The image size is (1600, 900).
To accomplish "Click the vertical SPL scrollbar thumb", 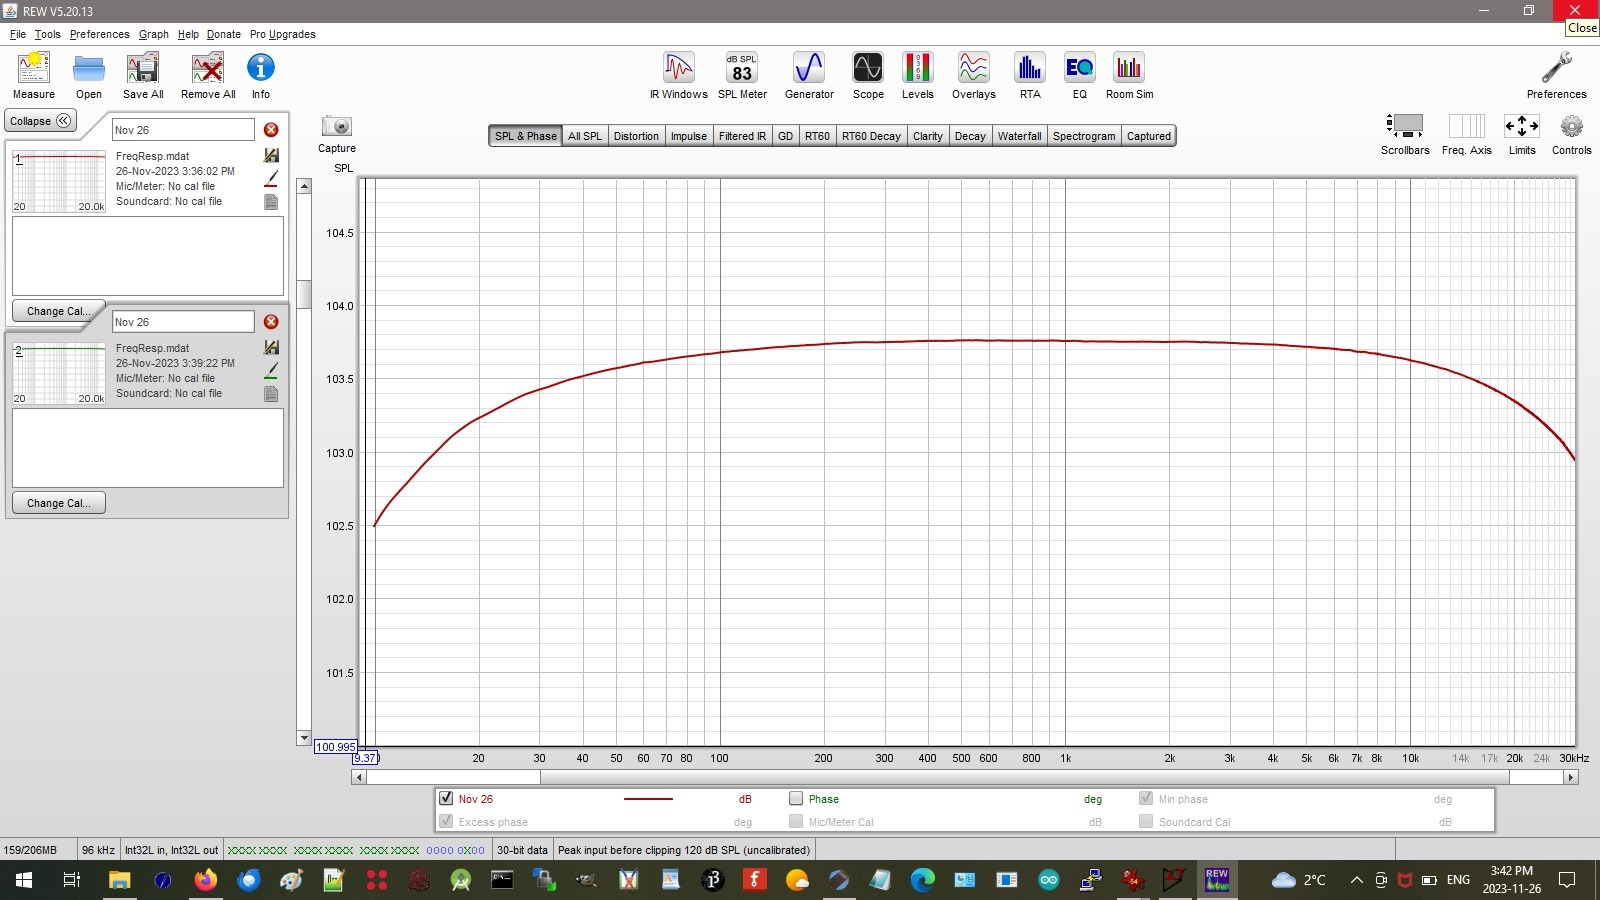I will [x=304, y=294].
